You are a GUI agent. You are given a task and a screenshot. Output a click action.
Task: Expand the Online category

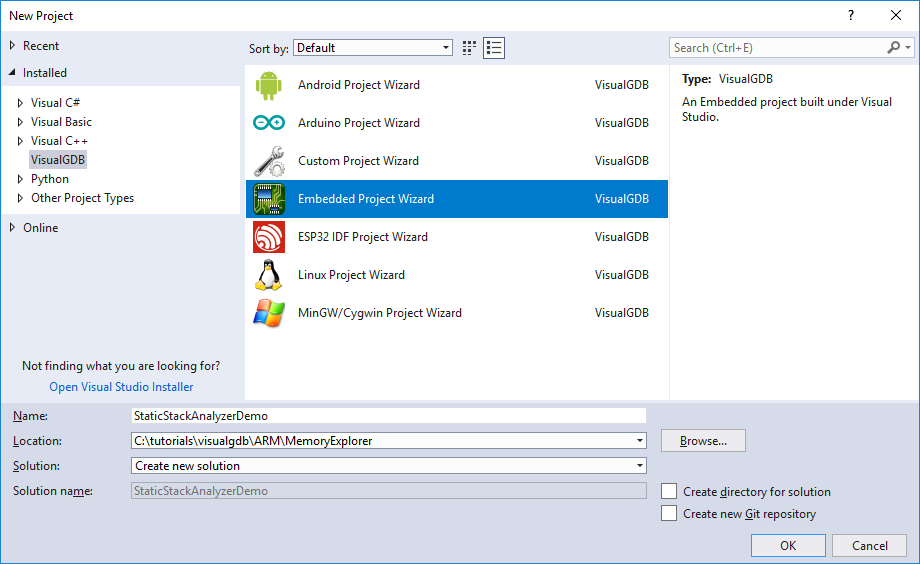pyautogui.click(x=12, y=228)
